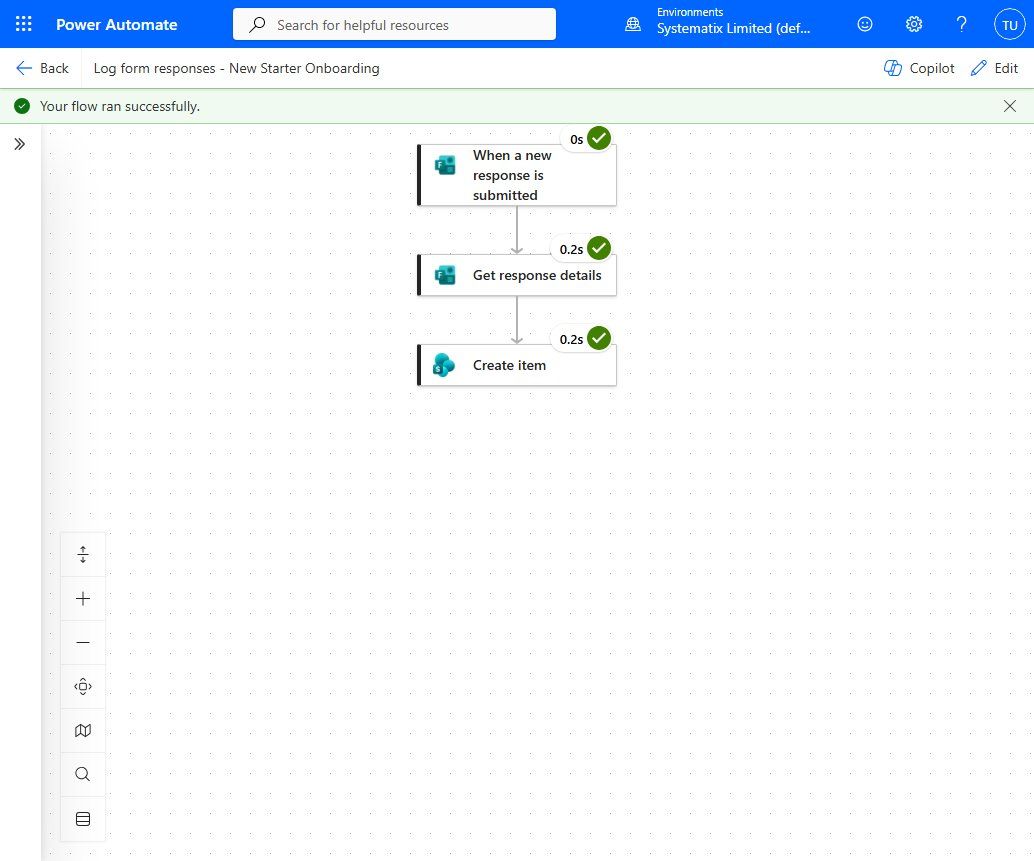Viewport: 1034px width, 861px height.
Task: Click 0.2s duration on Get response details
Action: click(x=571, y=250)
